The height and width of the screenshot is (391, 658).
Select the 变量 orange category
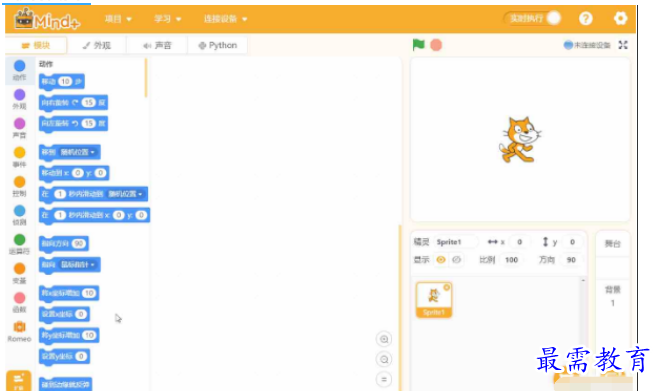19,274
